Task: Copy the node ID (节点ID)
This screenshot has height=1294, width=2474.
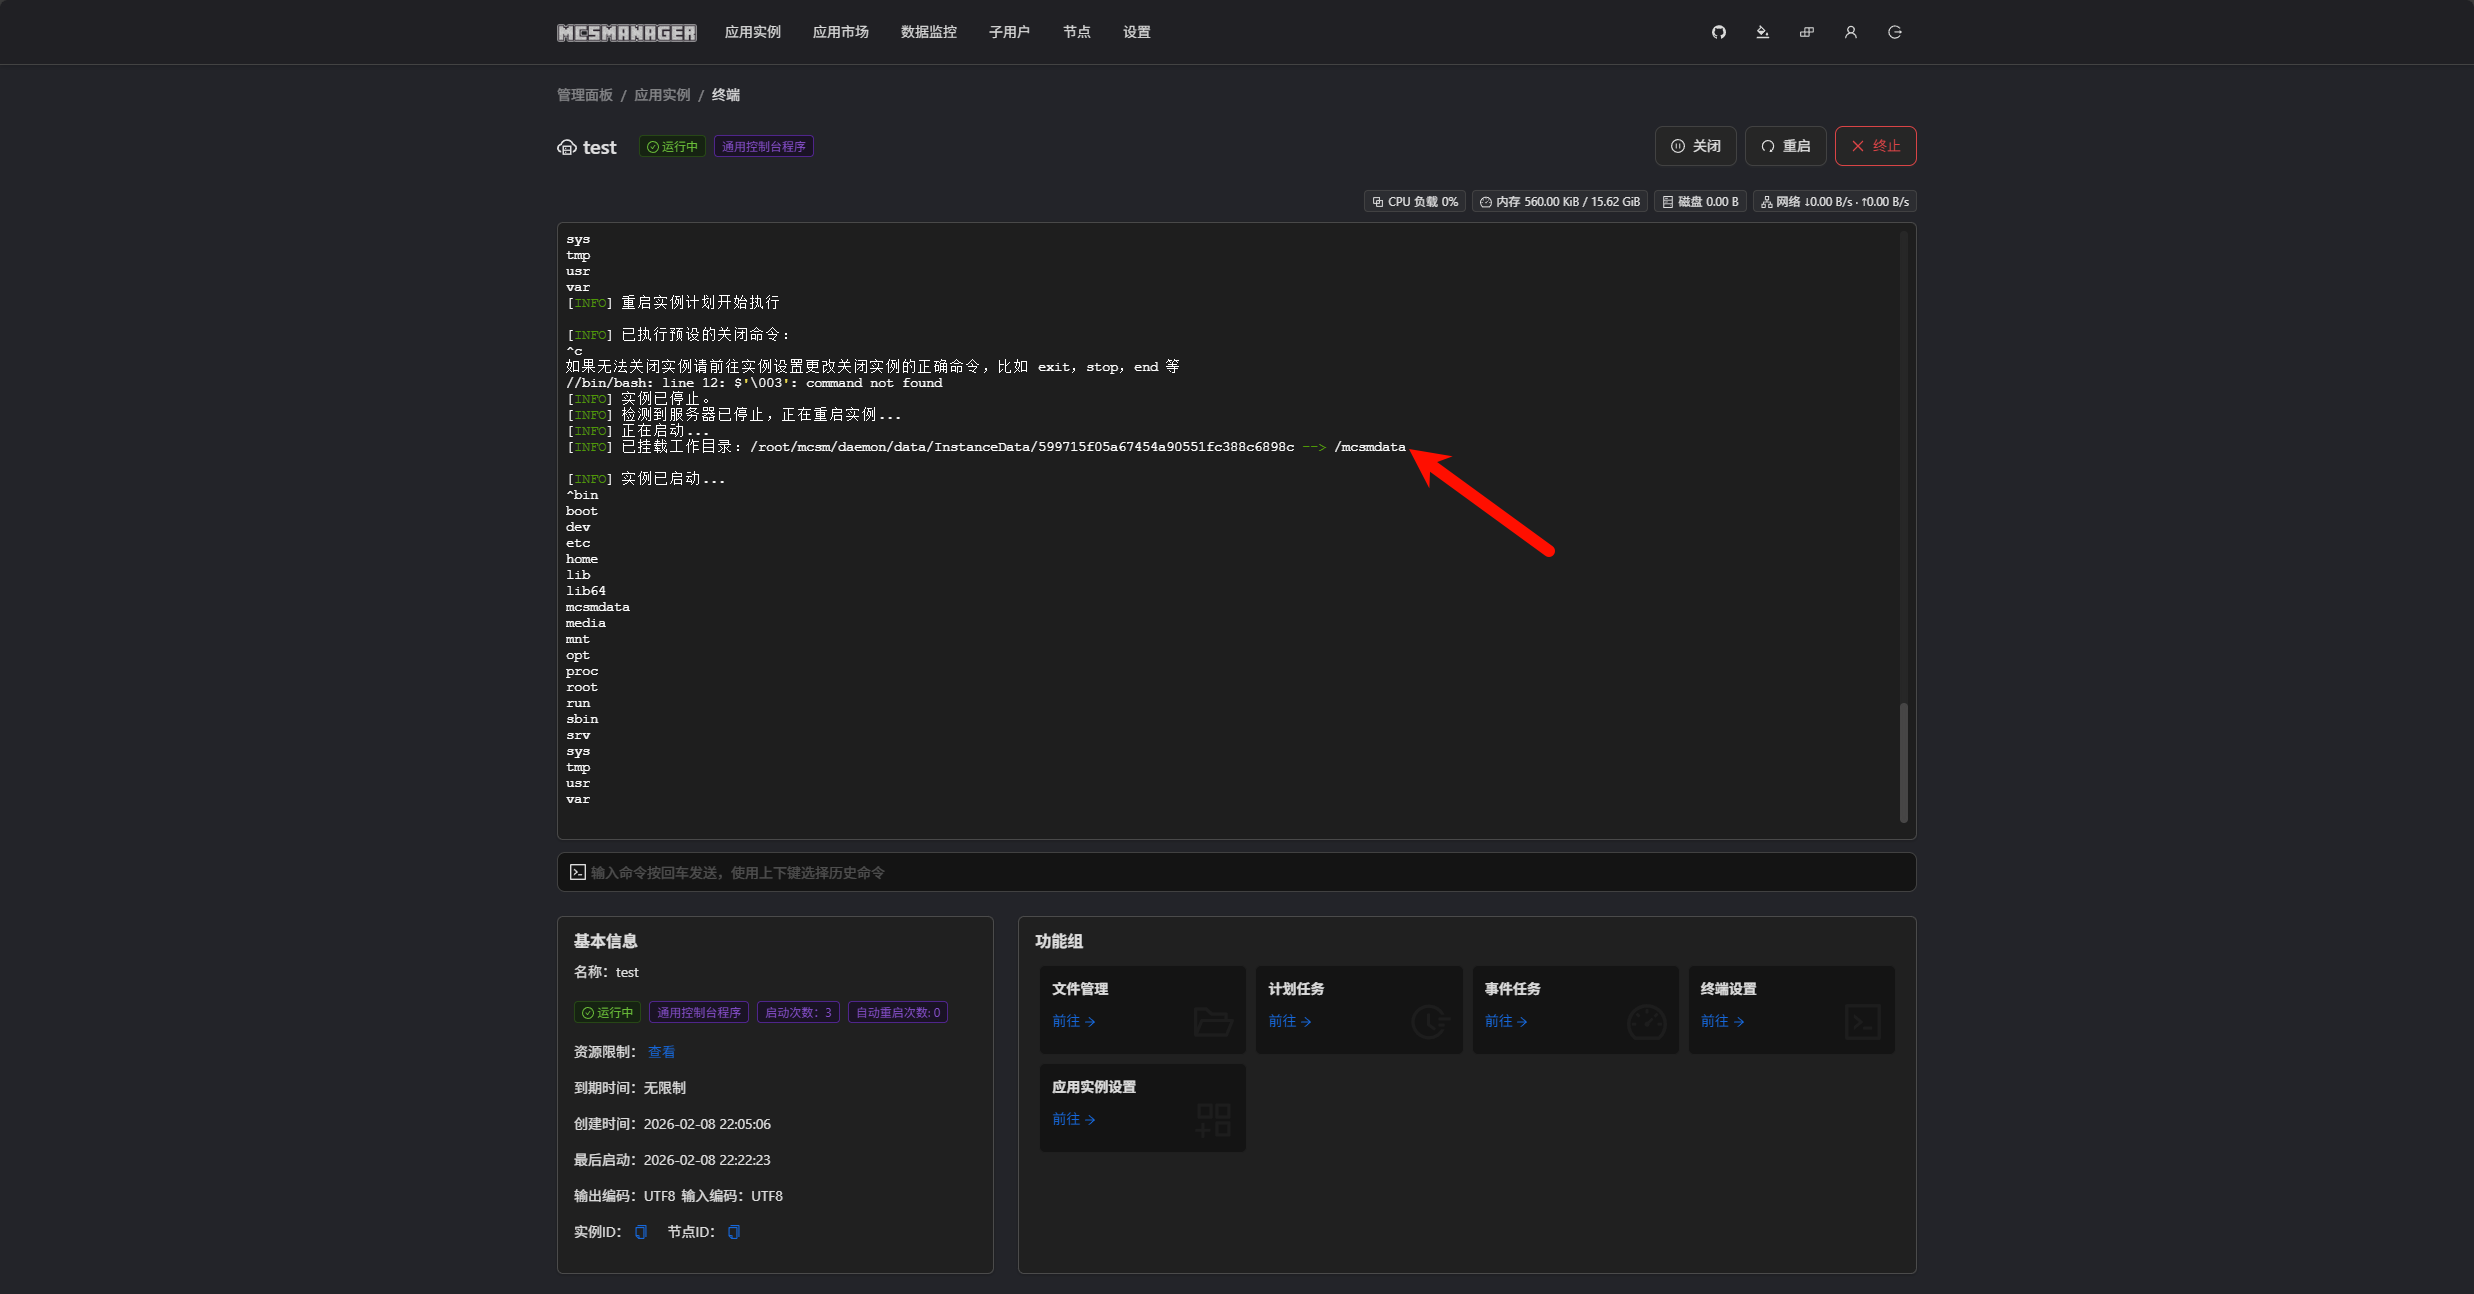Action: 734,1232
